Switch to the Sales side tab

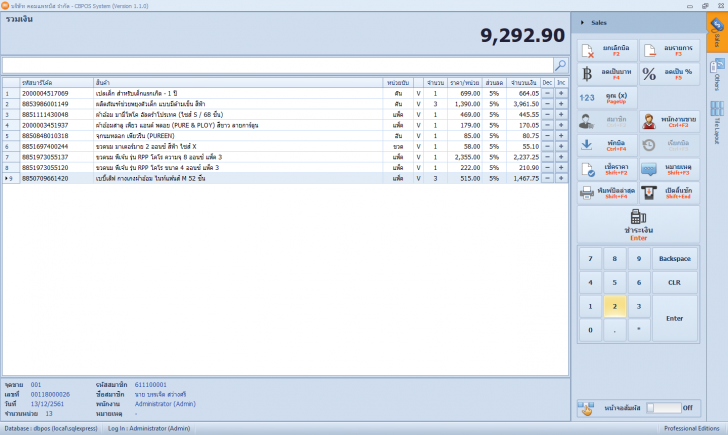click(x=717, y=32)
